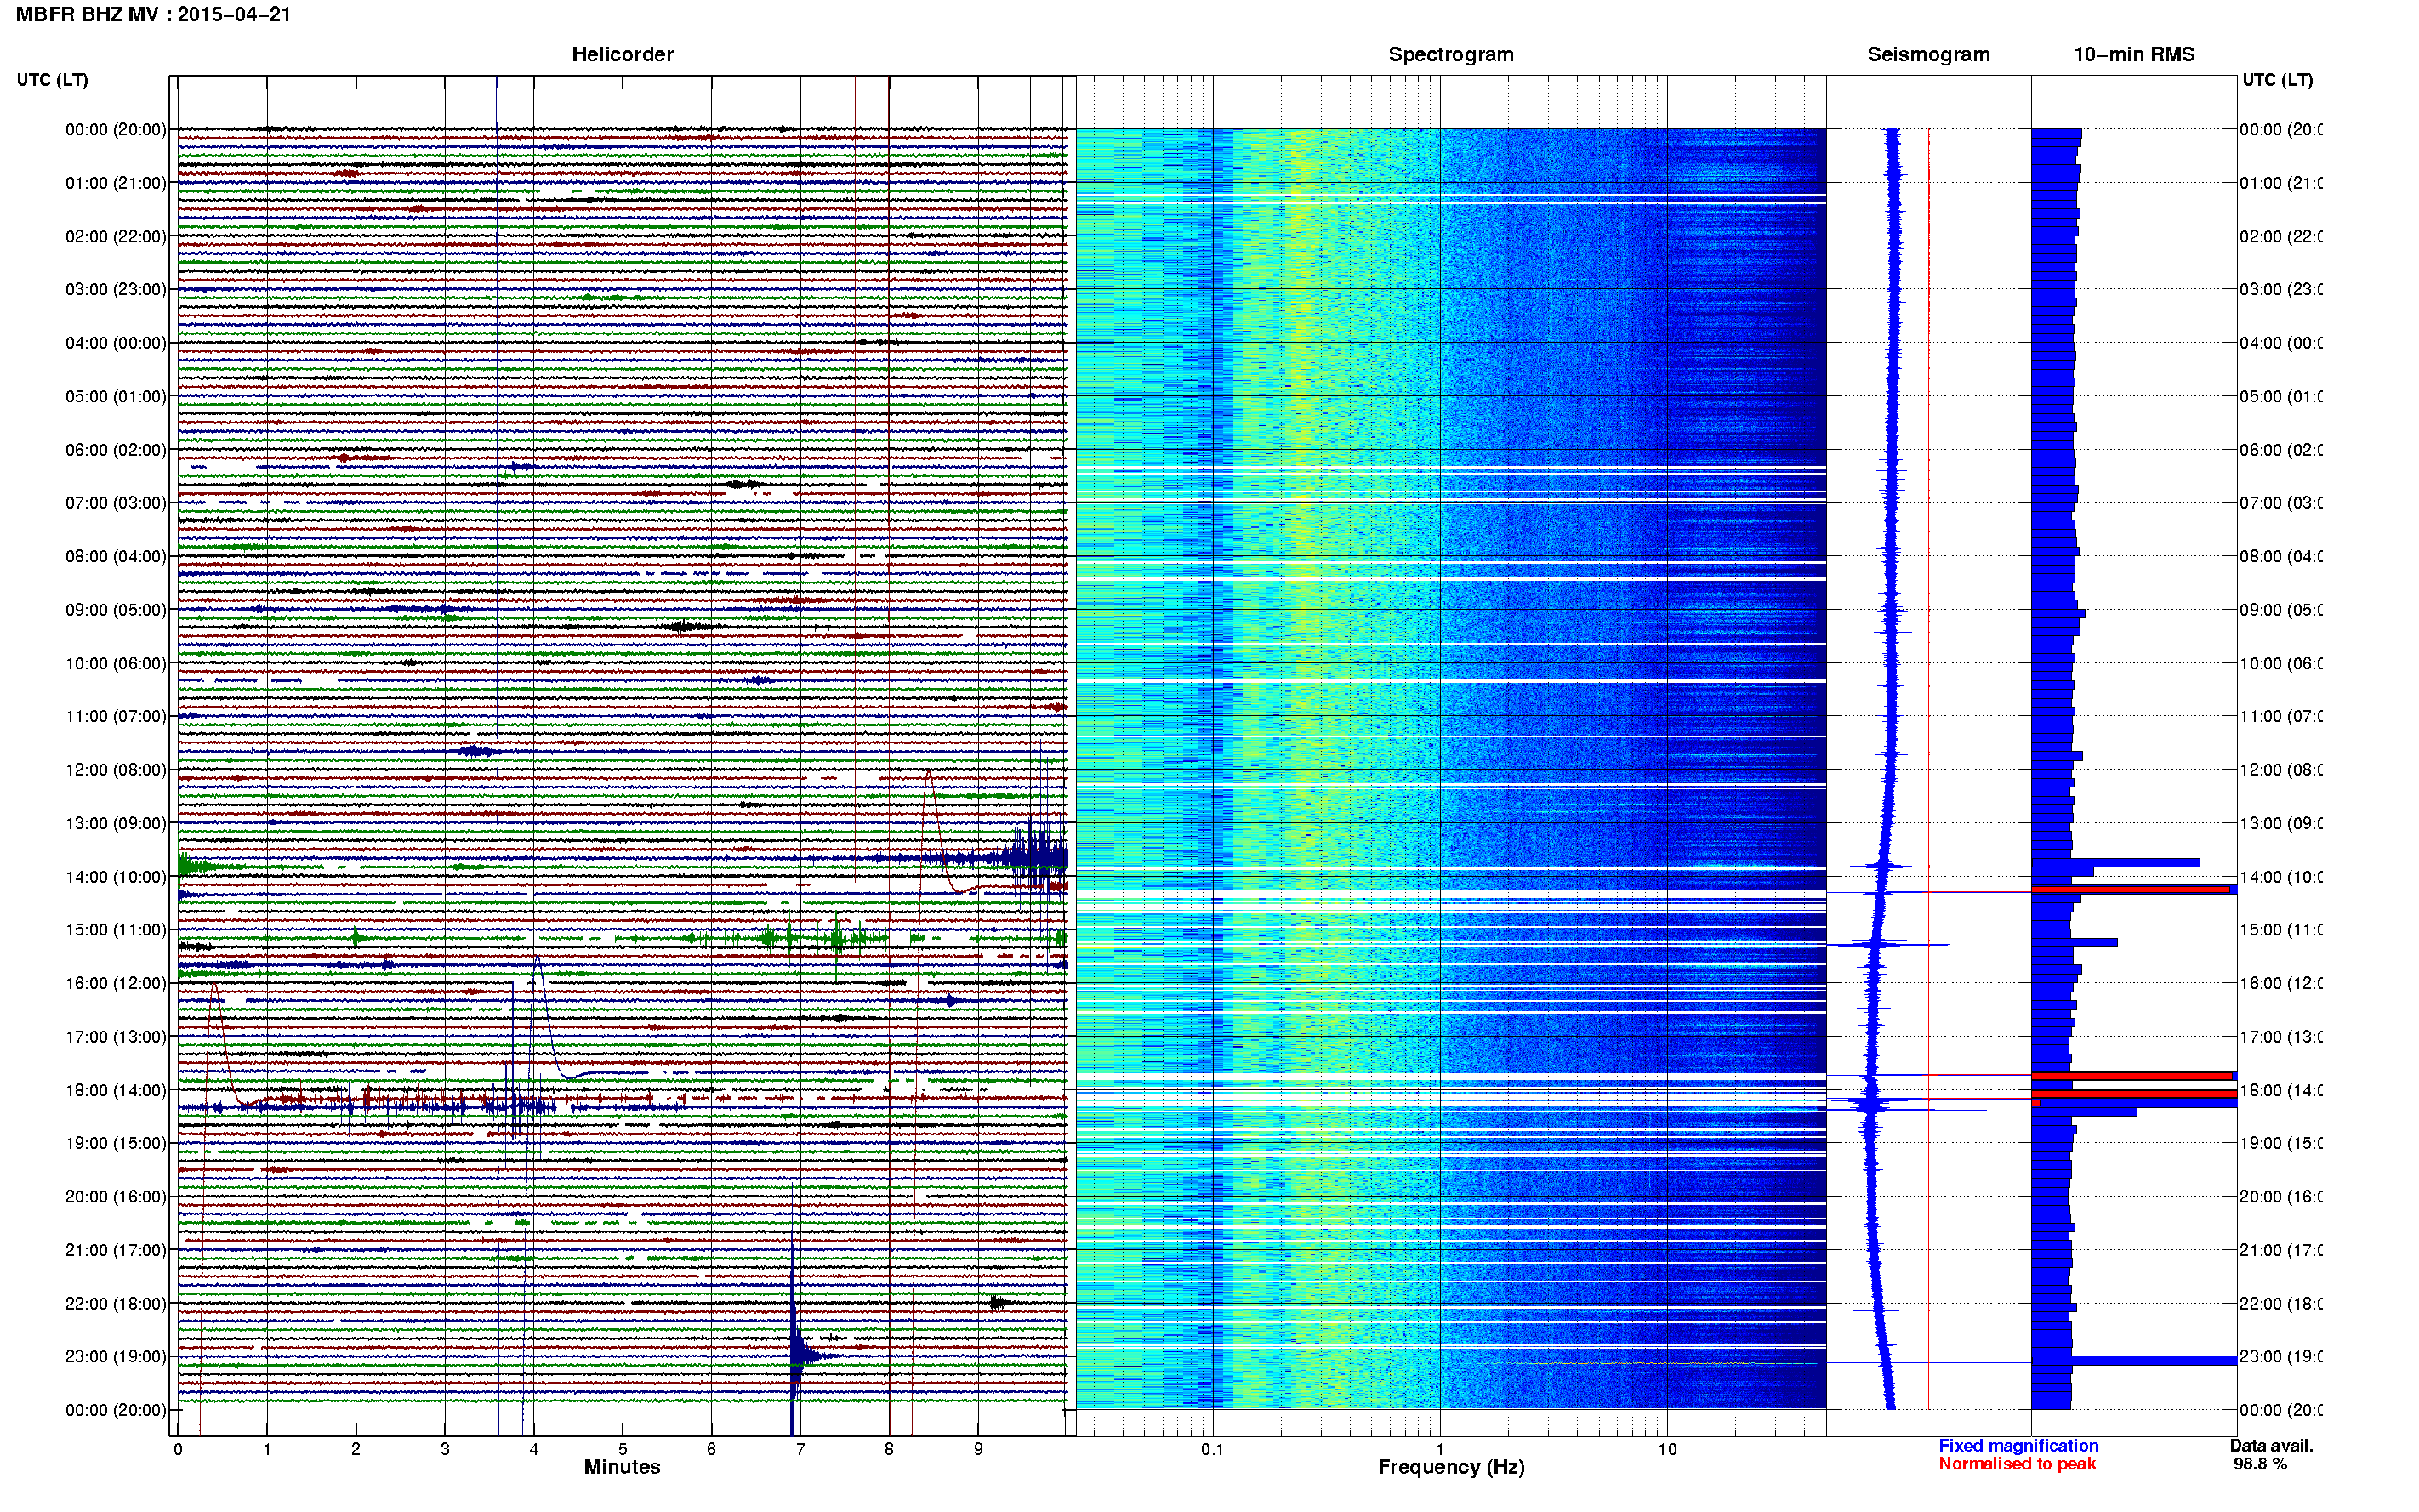The width and height of the screenshot is (2419, 1512).
Task: Click left time label '15:00 (11:00)'
Action: coord(116,929)
